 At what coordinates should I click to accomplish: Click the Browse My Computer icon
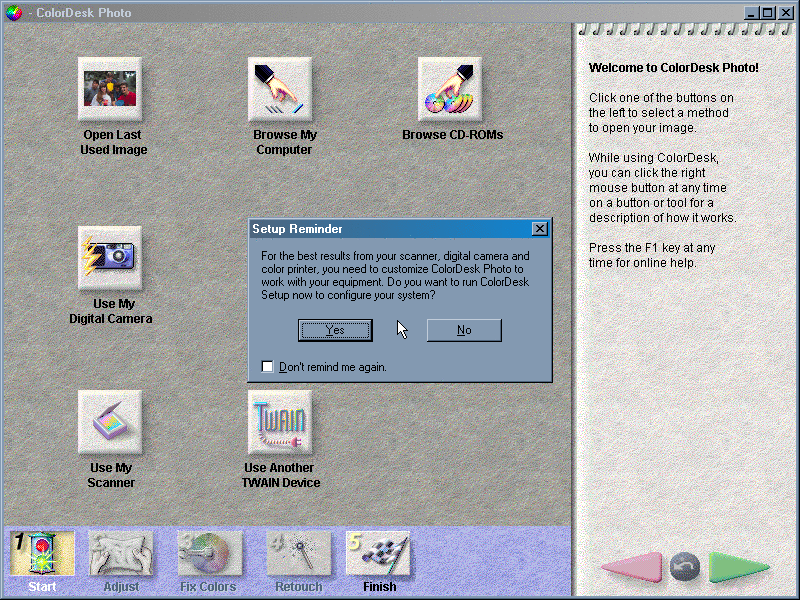tap(280, 89)
